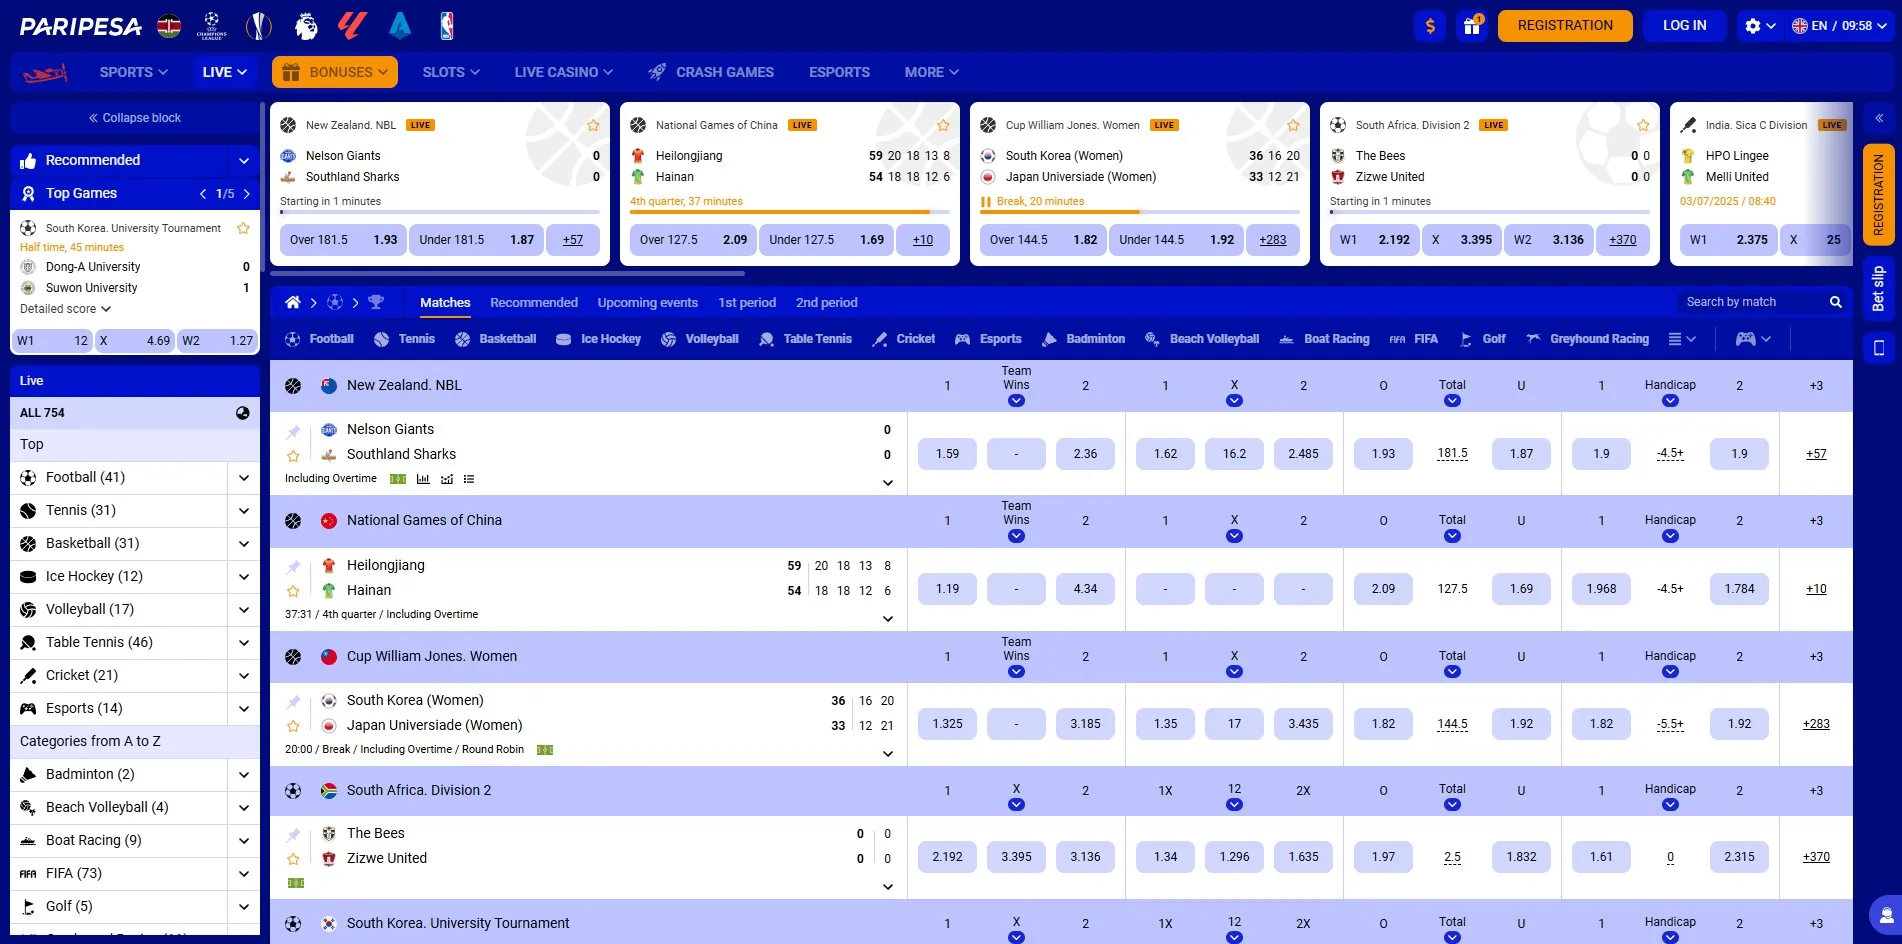Open the NBA section
The width and height of the screenshot is (1902, 944).
[446, 25]
